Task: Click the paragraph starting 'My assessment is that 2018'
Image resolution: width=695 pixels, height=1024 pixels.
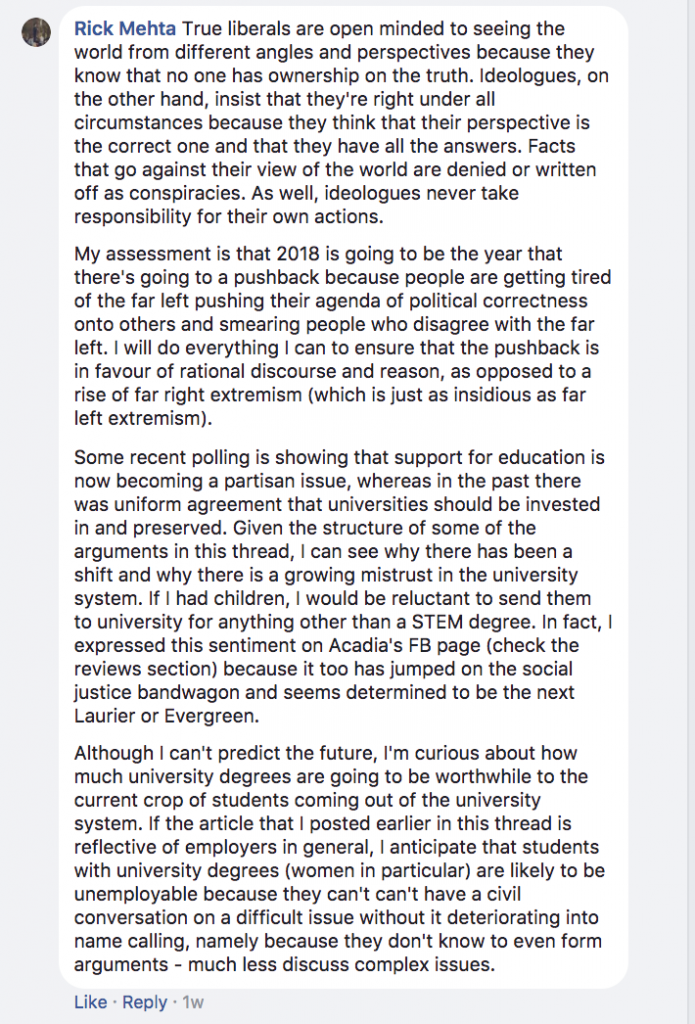Action: coord(342,336)
